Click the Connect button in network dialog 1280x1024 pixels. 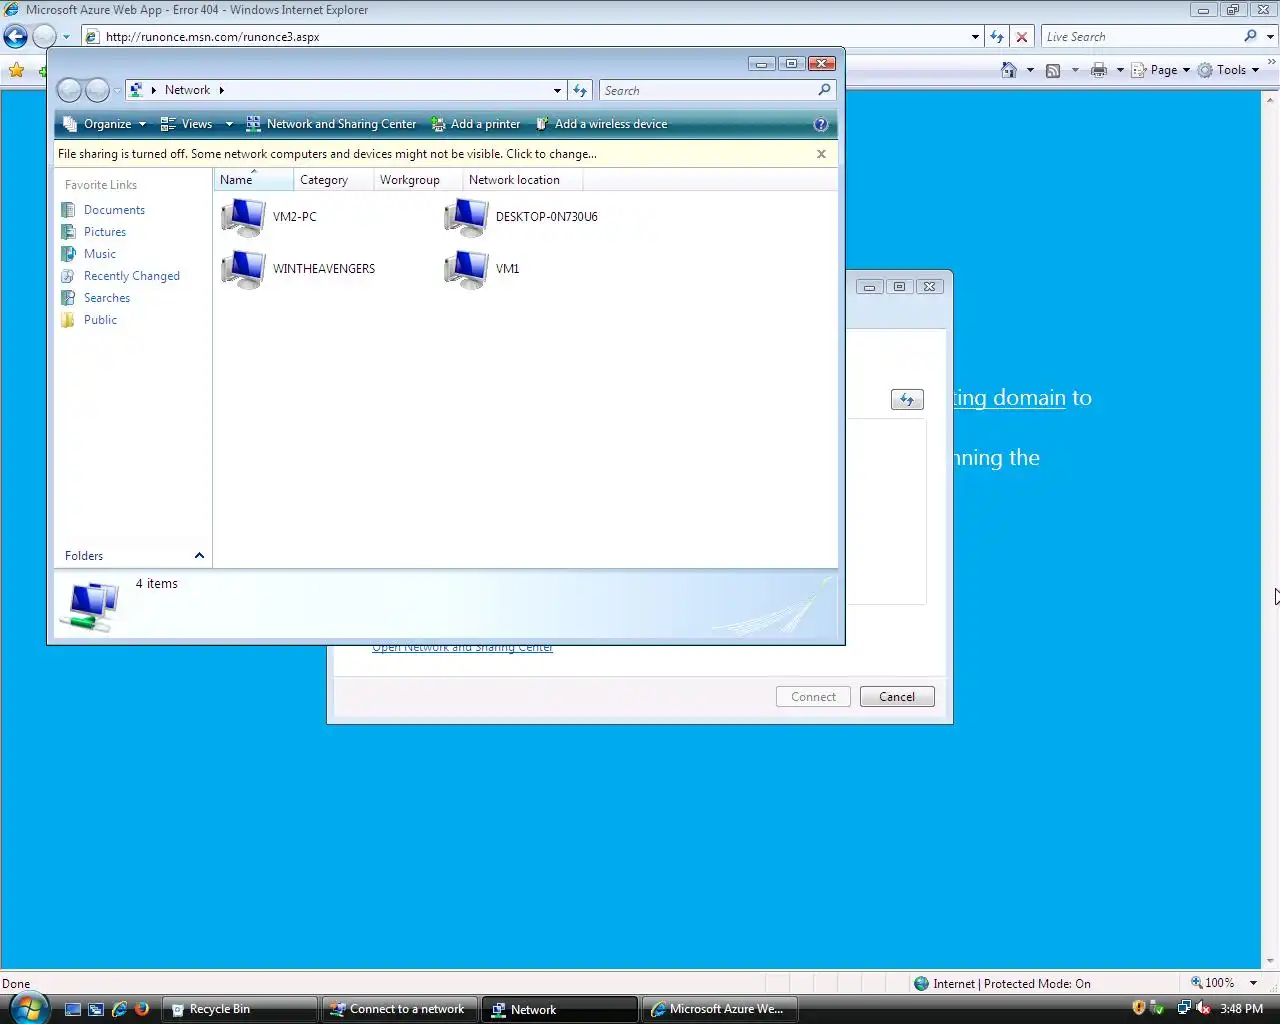tap(813, 697)
